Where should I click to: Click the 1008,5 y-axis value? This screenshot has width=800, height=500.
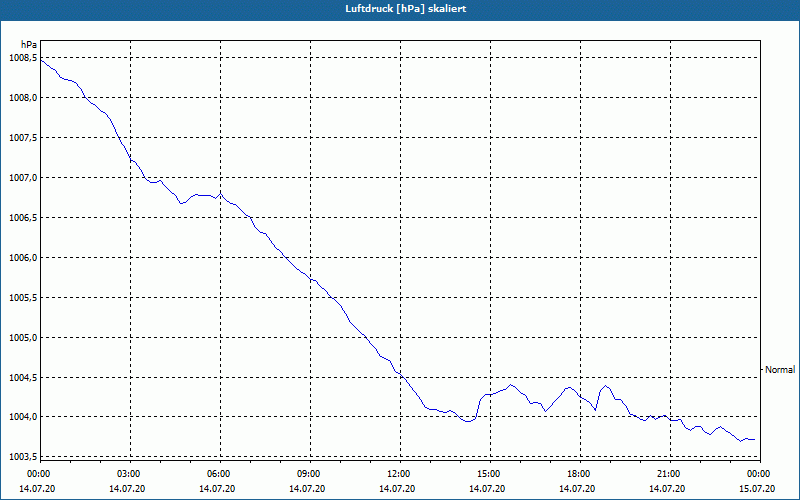[23, 58]
